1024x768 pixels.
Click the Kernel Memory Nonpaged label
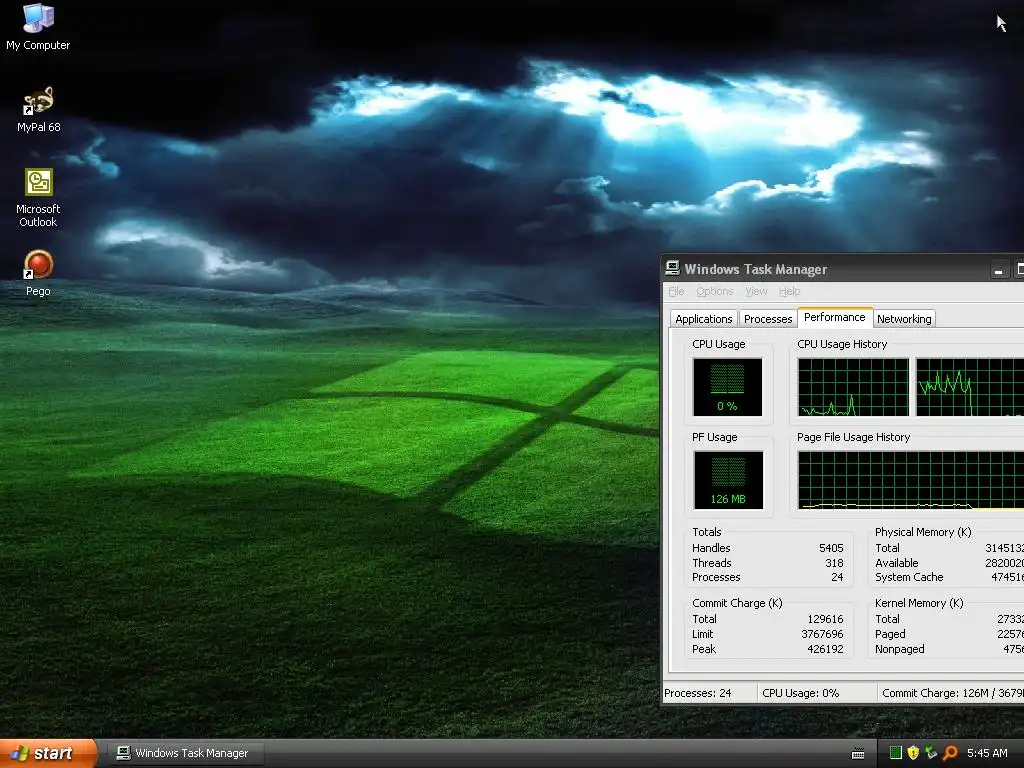pyautogui.click(x=900, y=649)
